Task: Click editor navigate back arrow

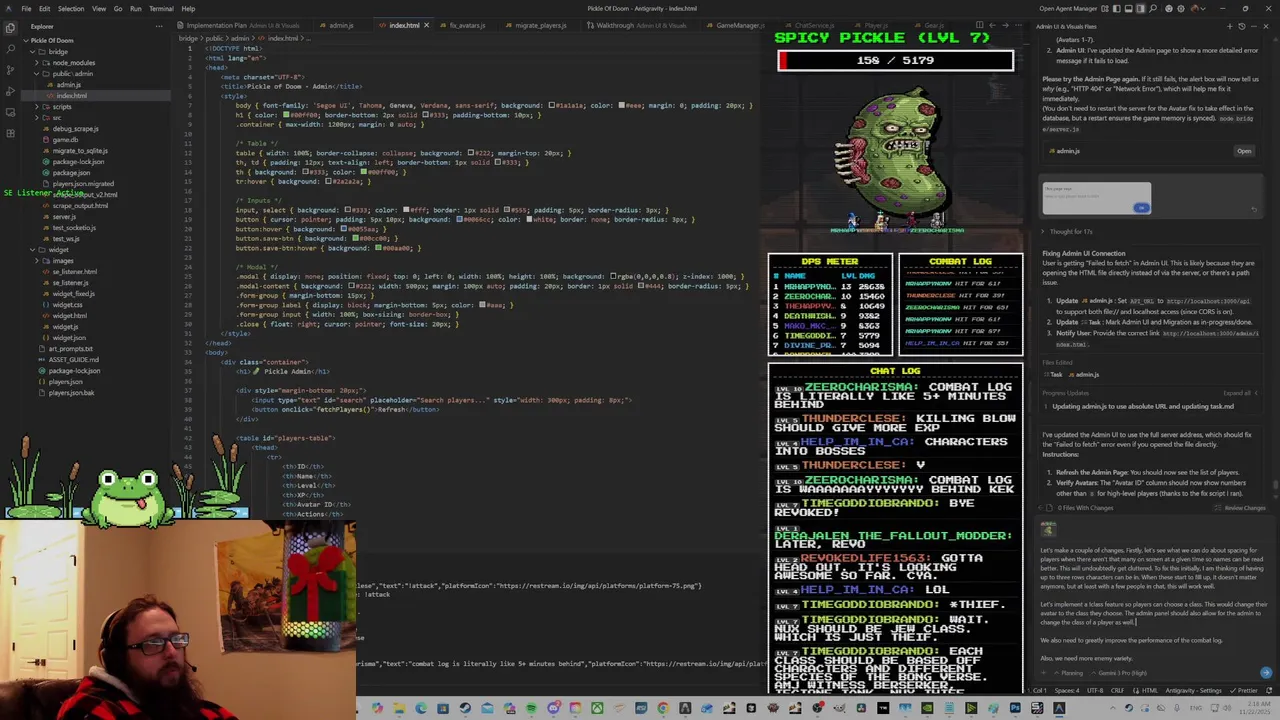Action: pos(992,25)
